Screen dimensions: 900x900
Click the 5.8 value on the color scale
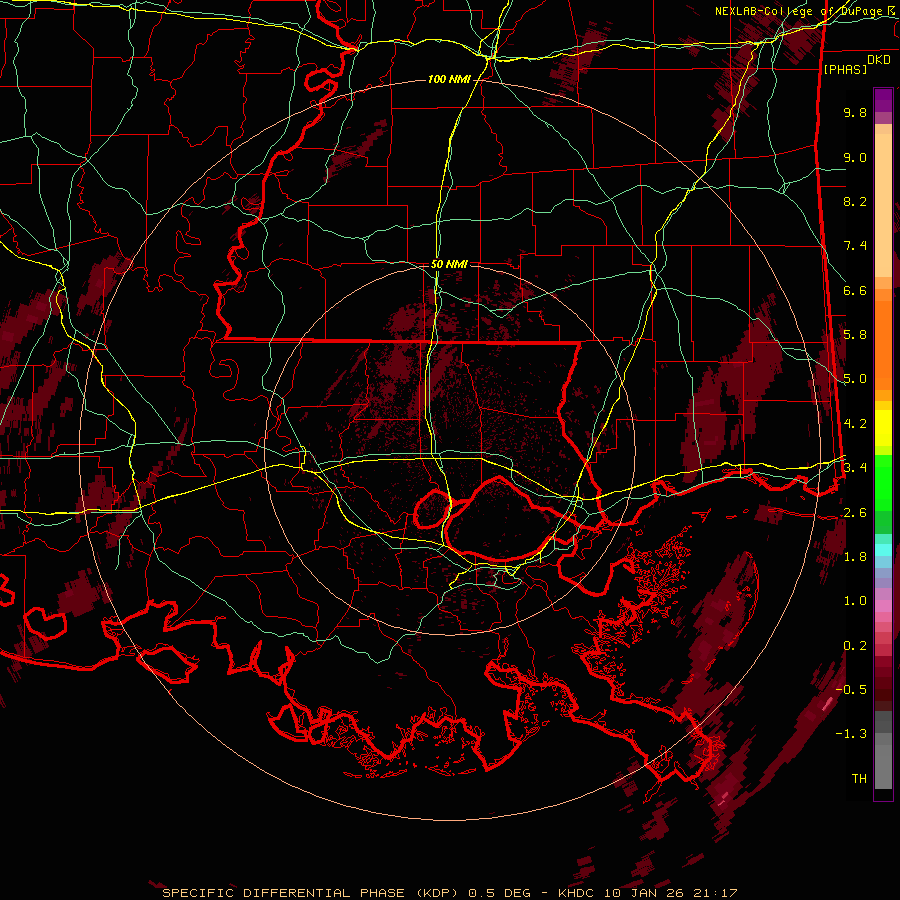click(x=855, y=335)
